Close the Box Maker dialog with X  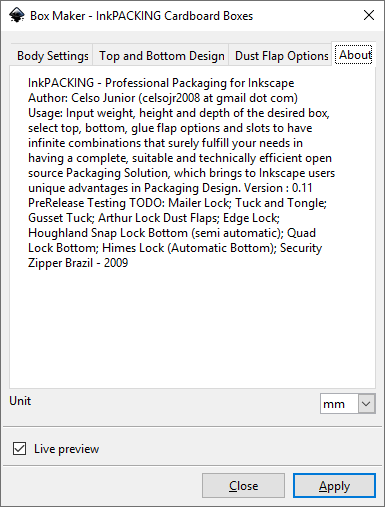[x=369, y=15]
